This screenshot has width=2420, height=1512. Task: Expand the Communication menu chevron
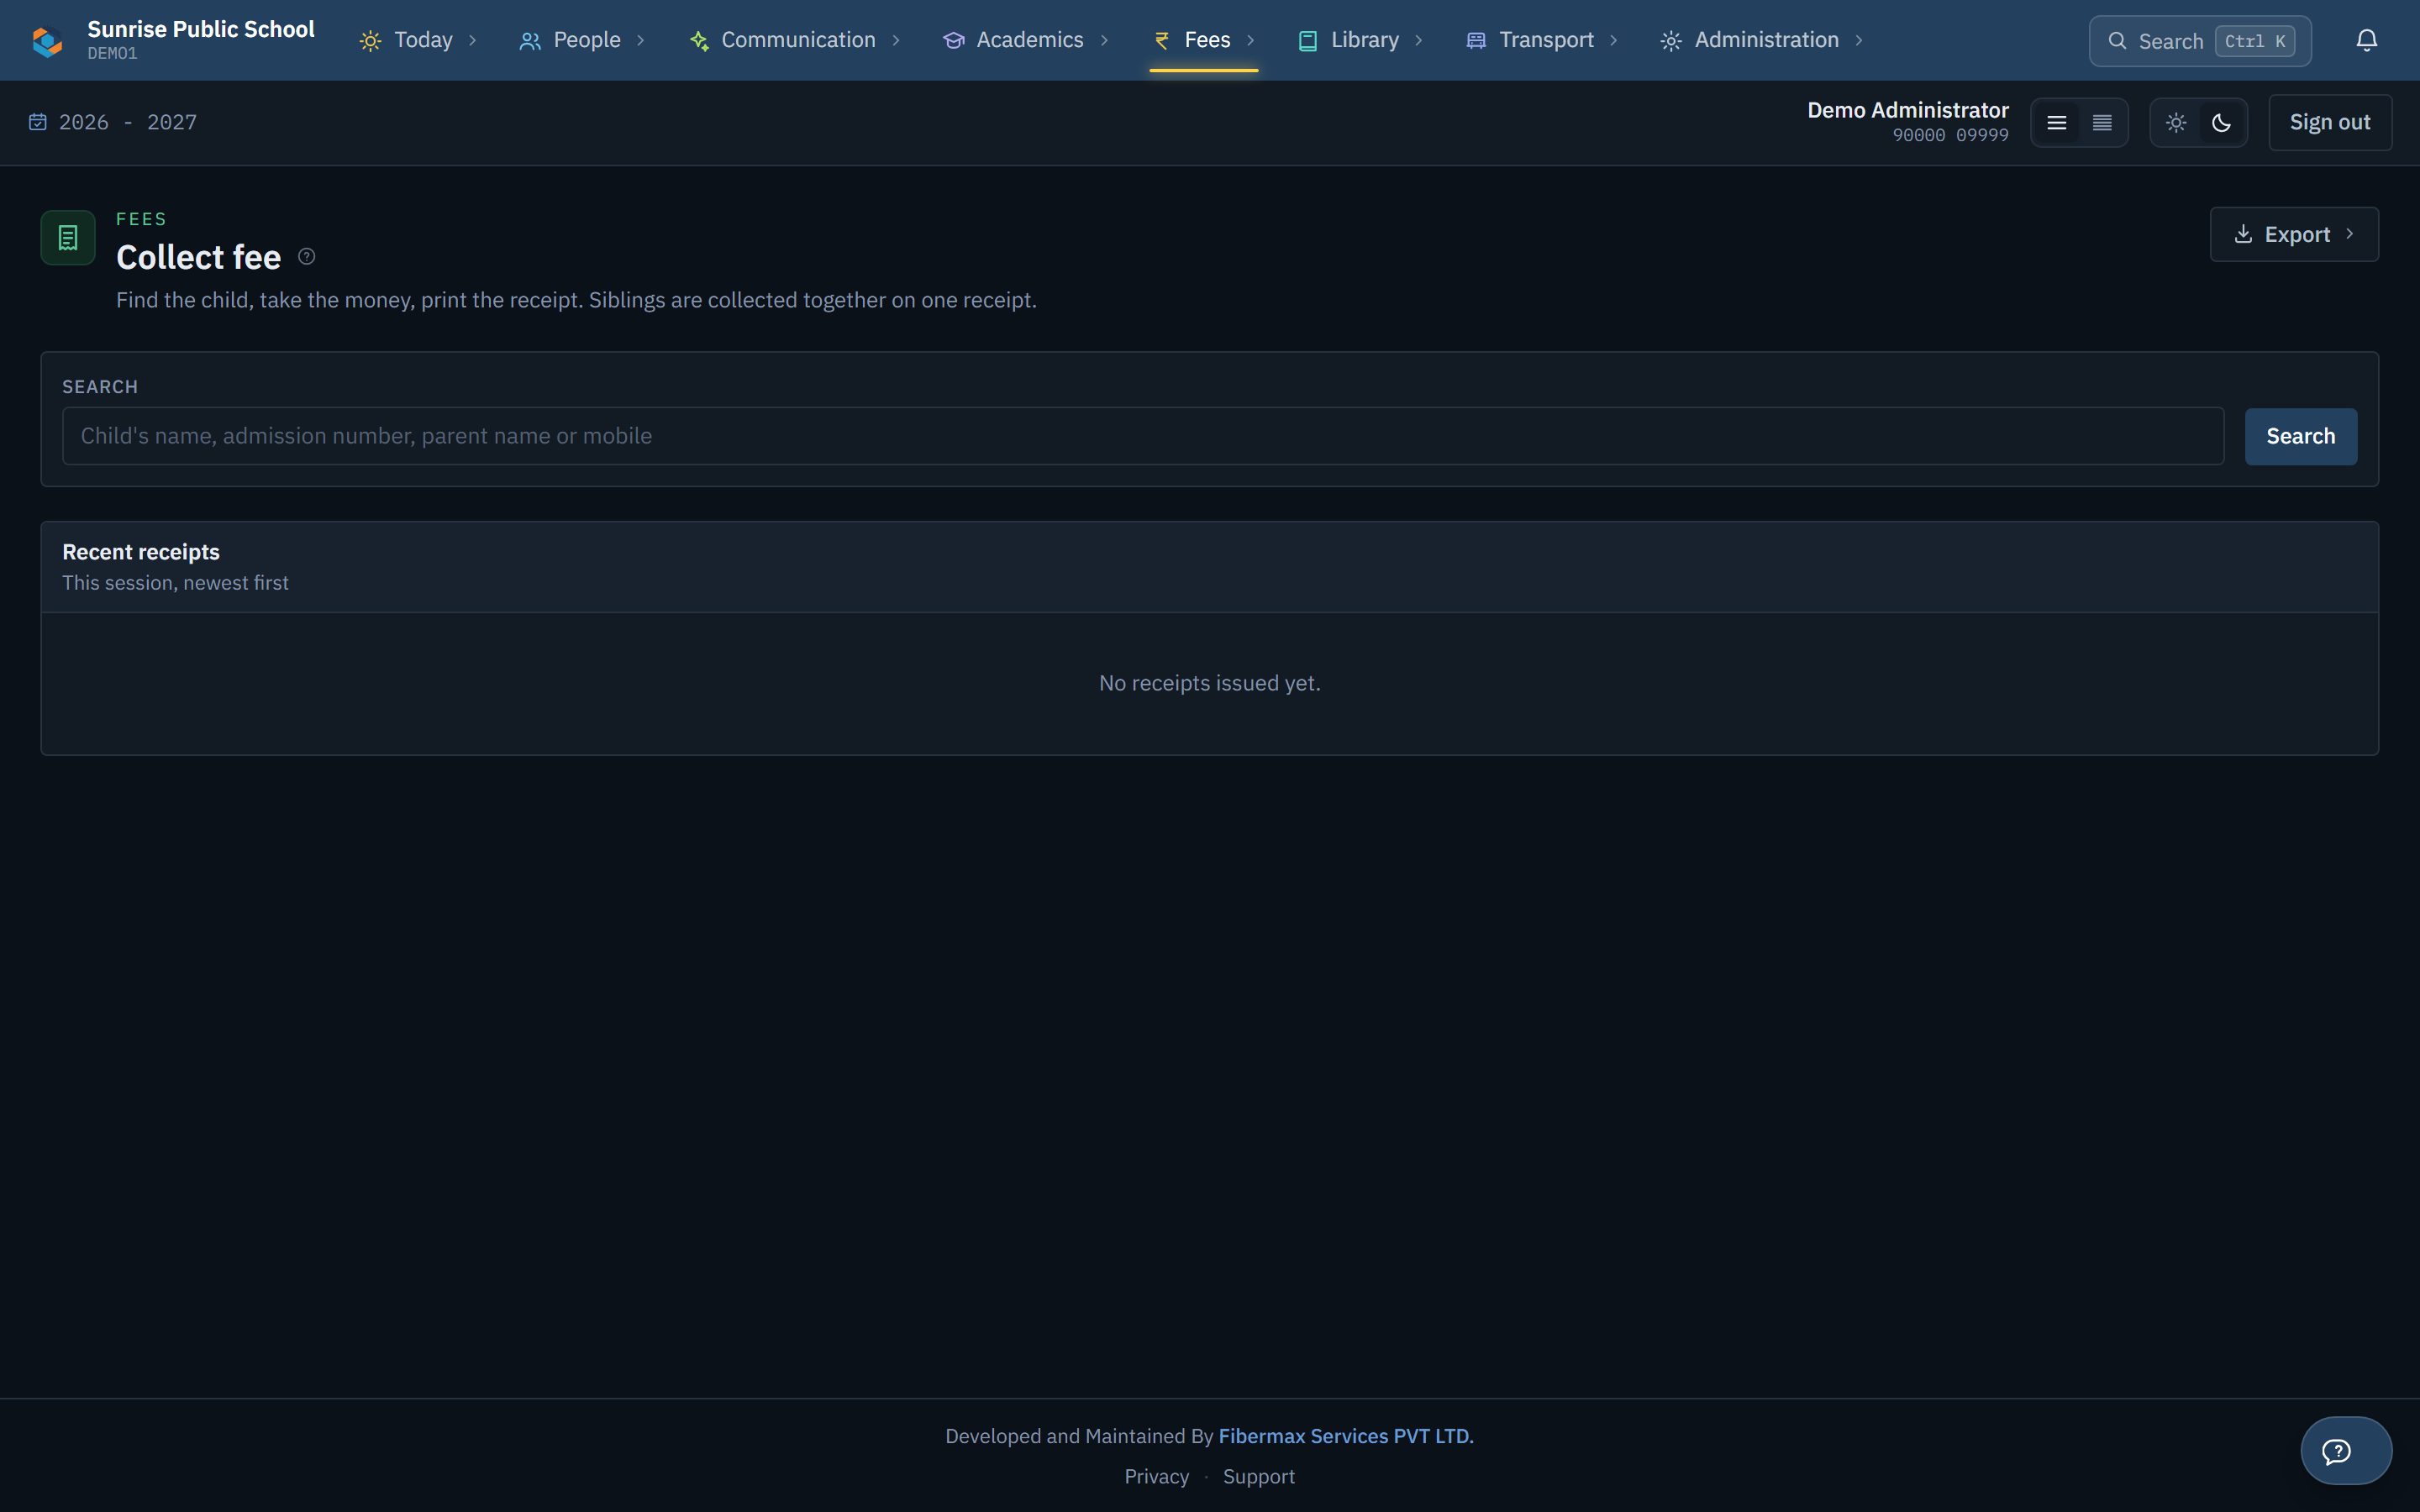pos(896,40)
